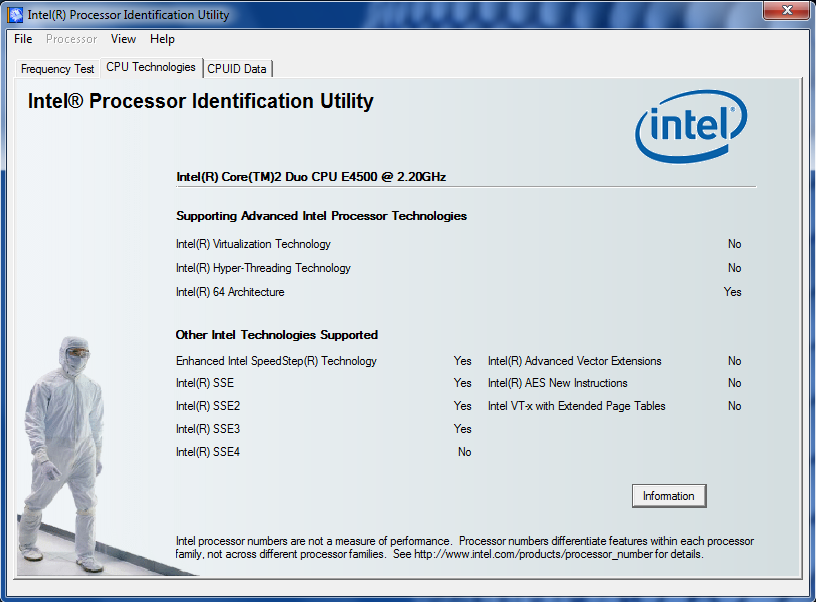This screenshot has width=816, height=602.
Task: Click the Information button
Action: [x=669, y=496]
